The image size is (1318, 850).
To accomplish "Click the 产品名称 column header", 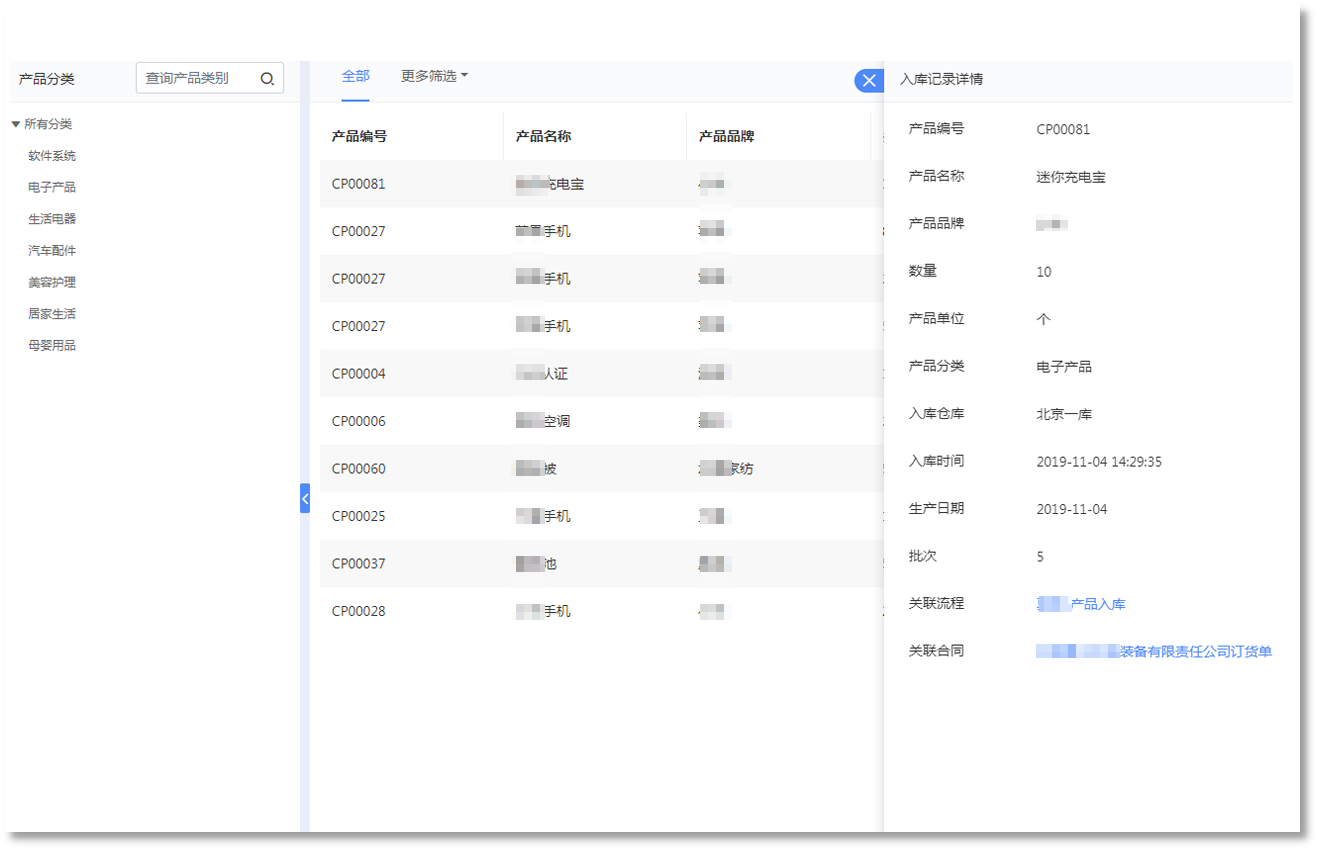I will point(543,137).
